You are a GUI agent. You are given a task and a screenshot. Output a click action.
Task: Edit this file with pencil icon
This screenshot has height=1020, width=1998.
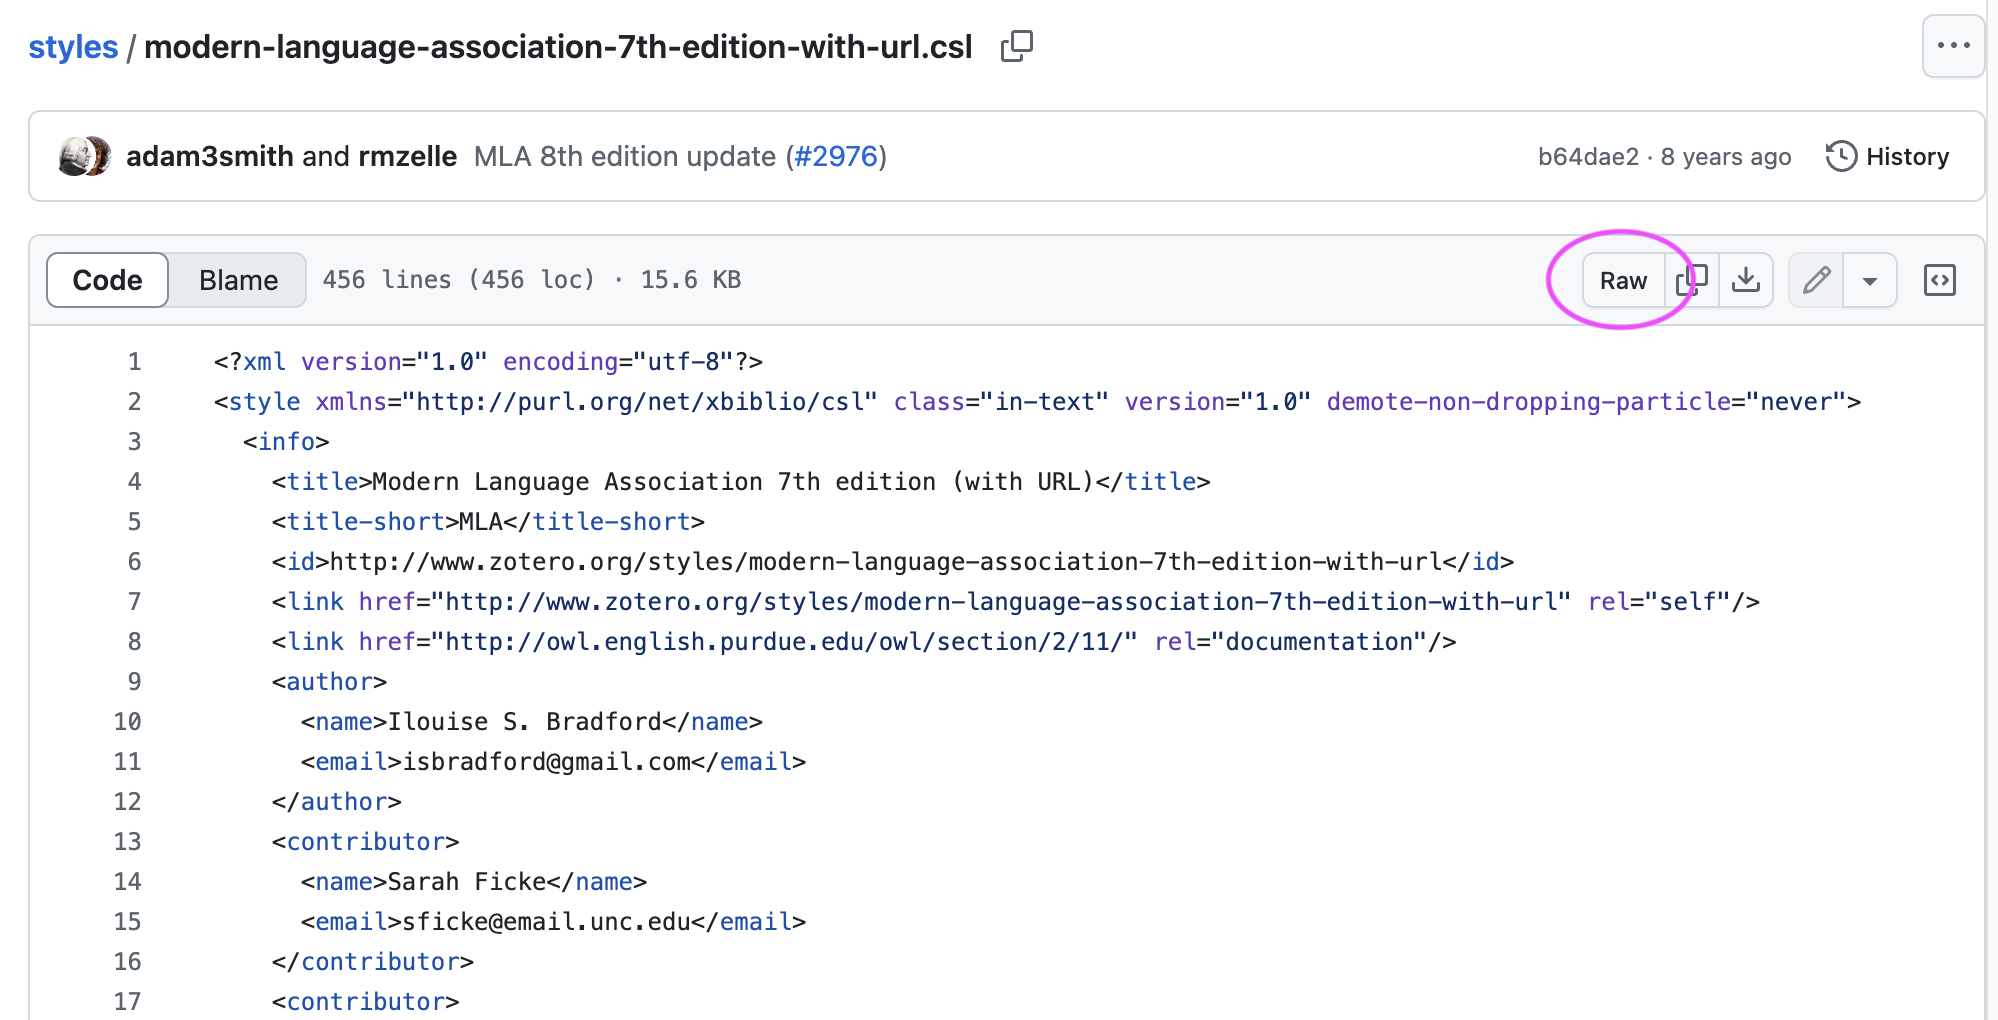[x=1816, y=281]
